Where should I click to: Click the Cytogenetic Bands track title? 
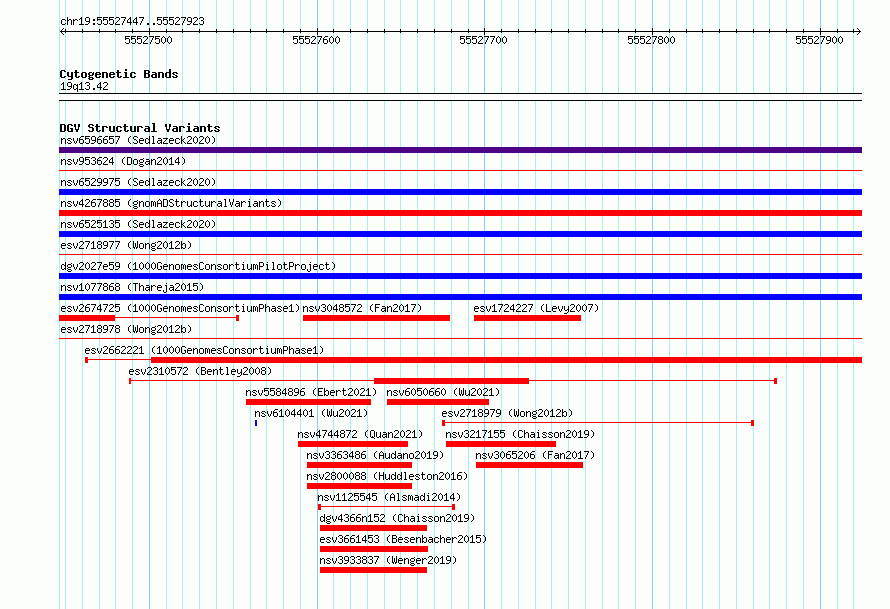click(x=119, y=74)
